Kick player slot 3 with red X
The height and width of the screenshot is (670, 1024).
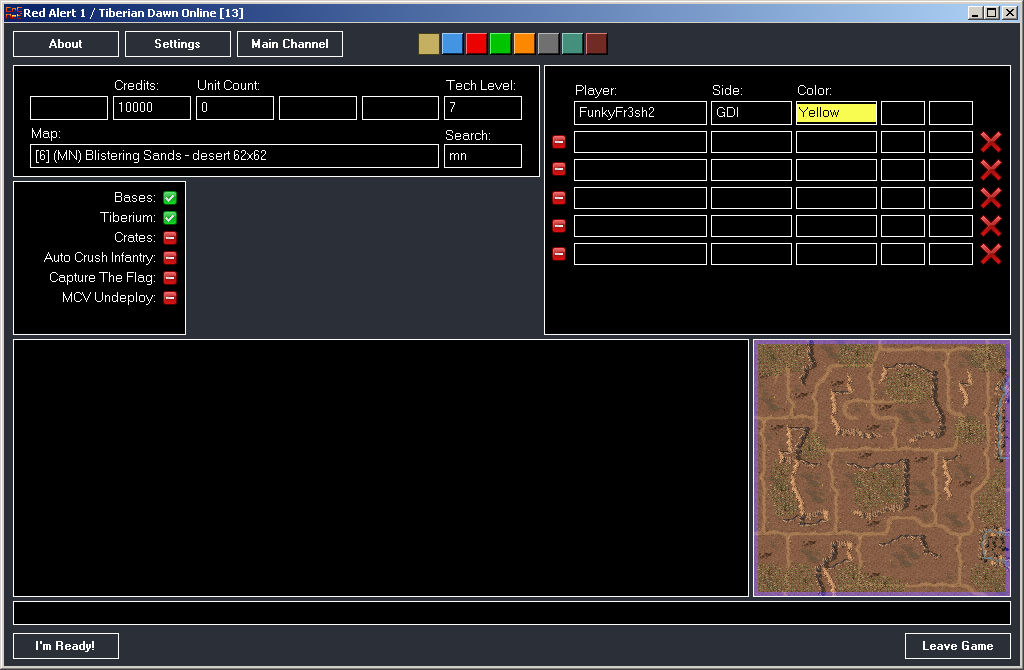[x=991, y=169]
